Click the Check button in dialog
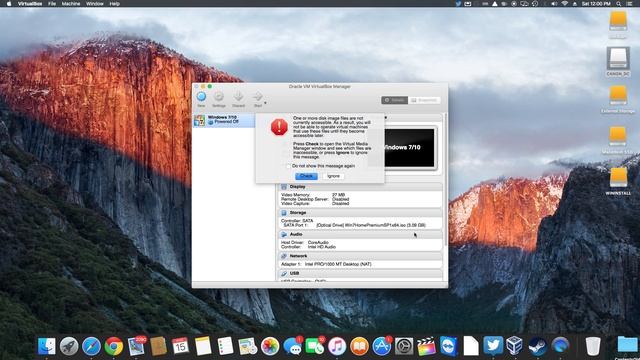This screenshot has height=360, width=640. (x=306, y=176)
